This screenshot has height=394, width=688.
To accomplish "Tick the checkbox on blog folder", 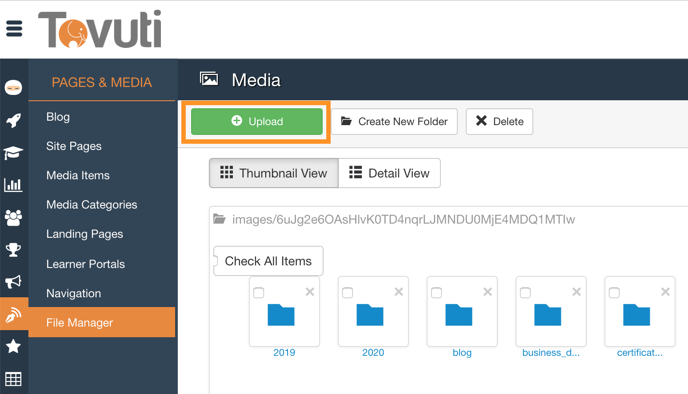I will pyautogui.click(x=437, y=293).
